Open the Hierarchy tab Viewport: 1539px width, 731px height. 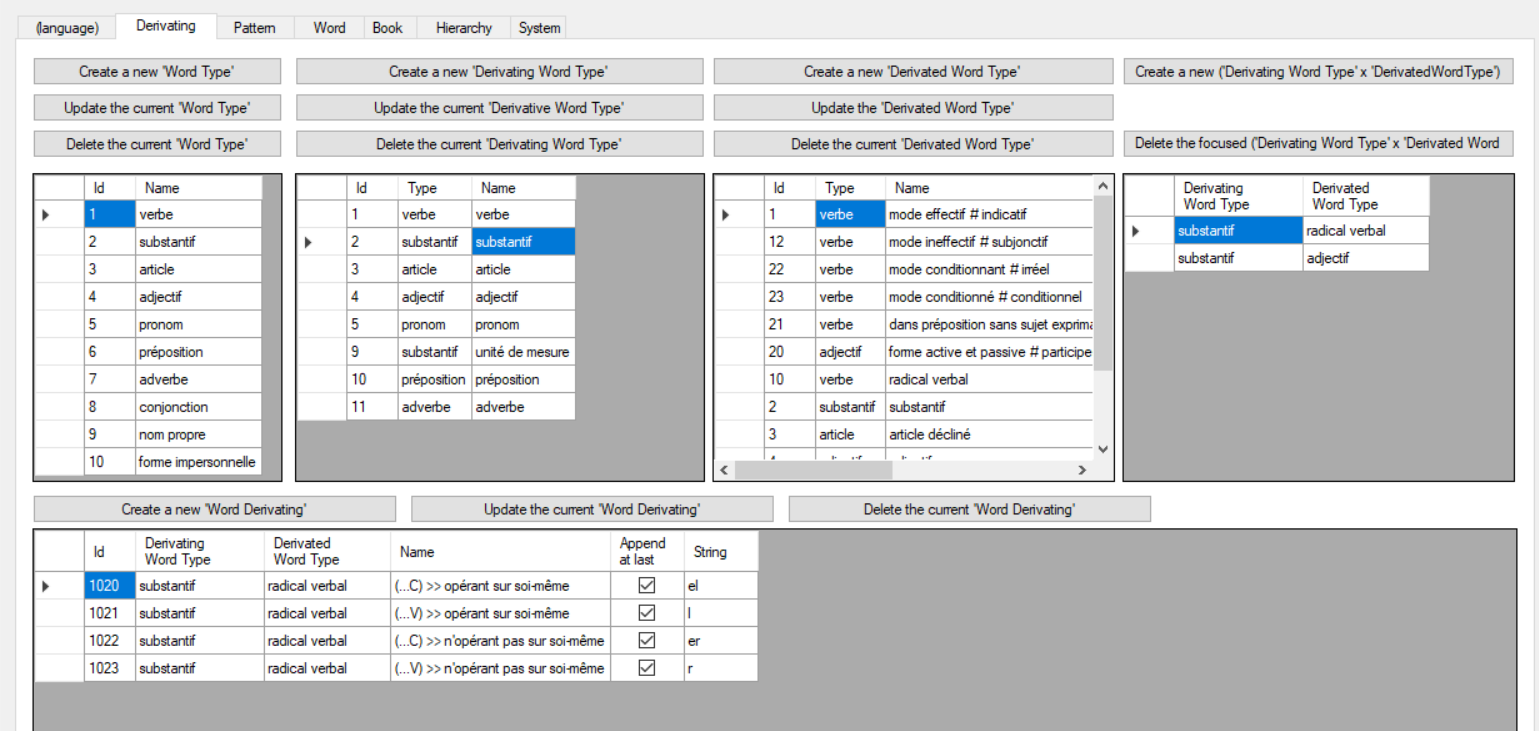(x=462, y=28)
